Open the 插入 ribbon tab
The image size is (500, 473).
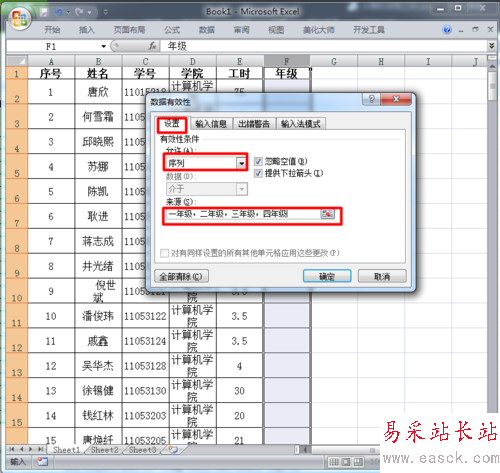point(87,30)
